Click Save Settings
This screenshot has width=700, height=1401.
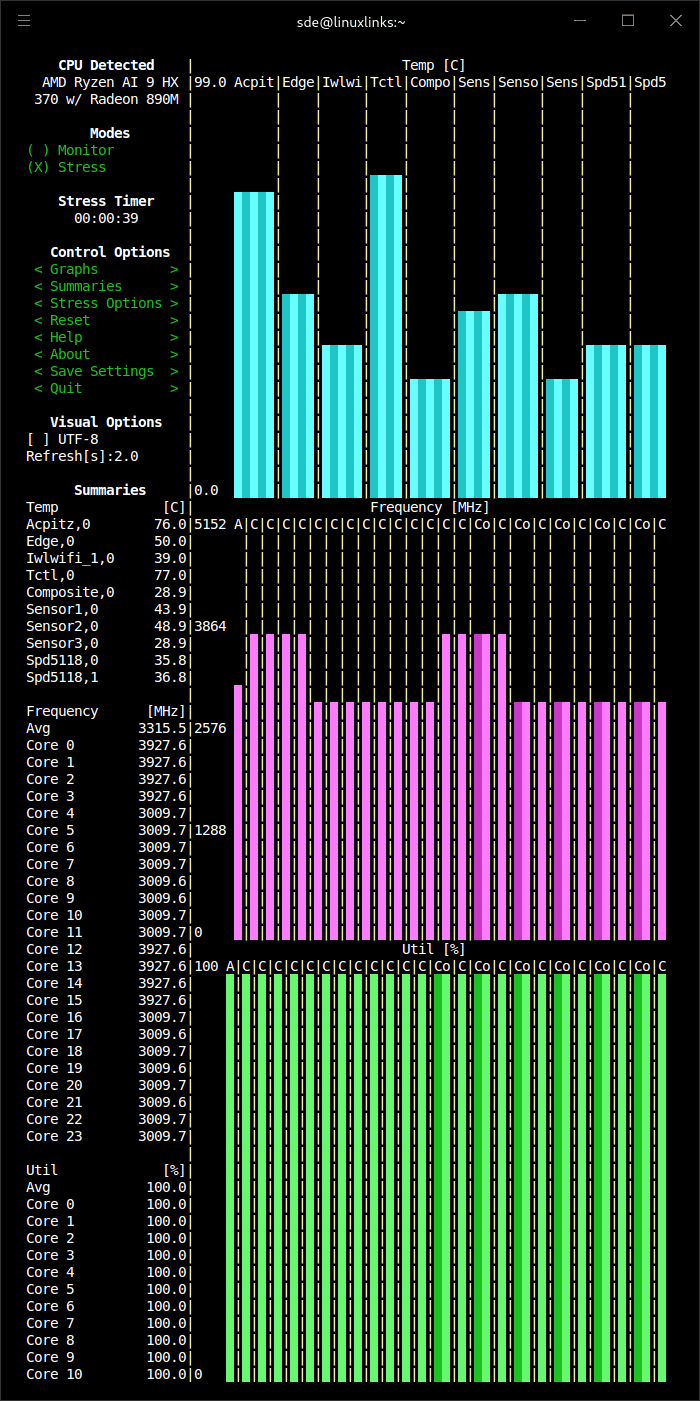click(102, 371)
